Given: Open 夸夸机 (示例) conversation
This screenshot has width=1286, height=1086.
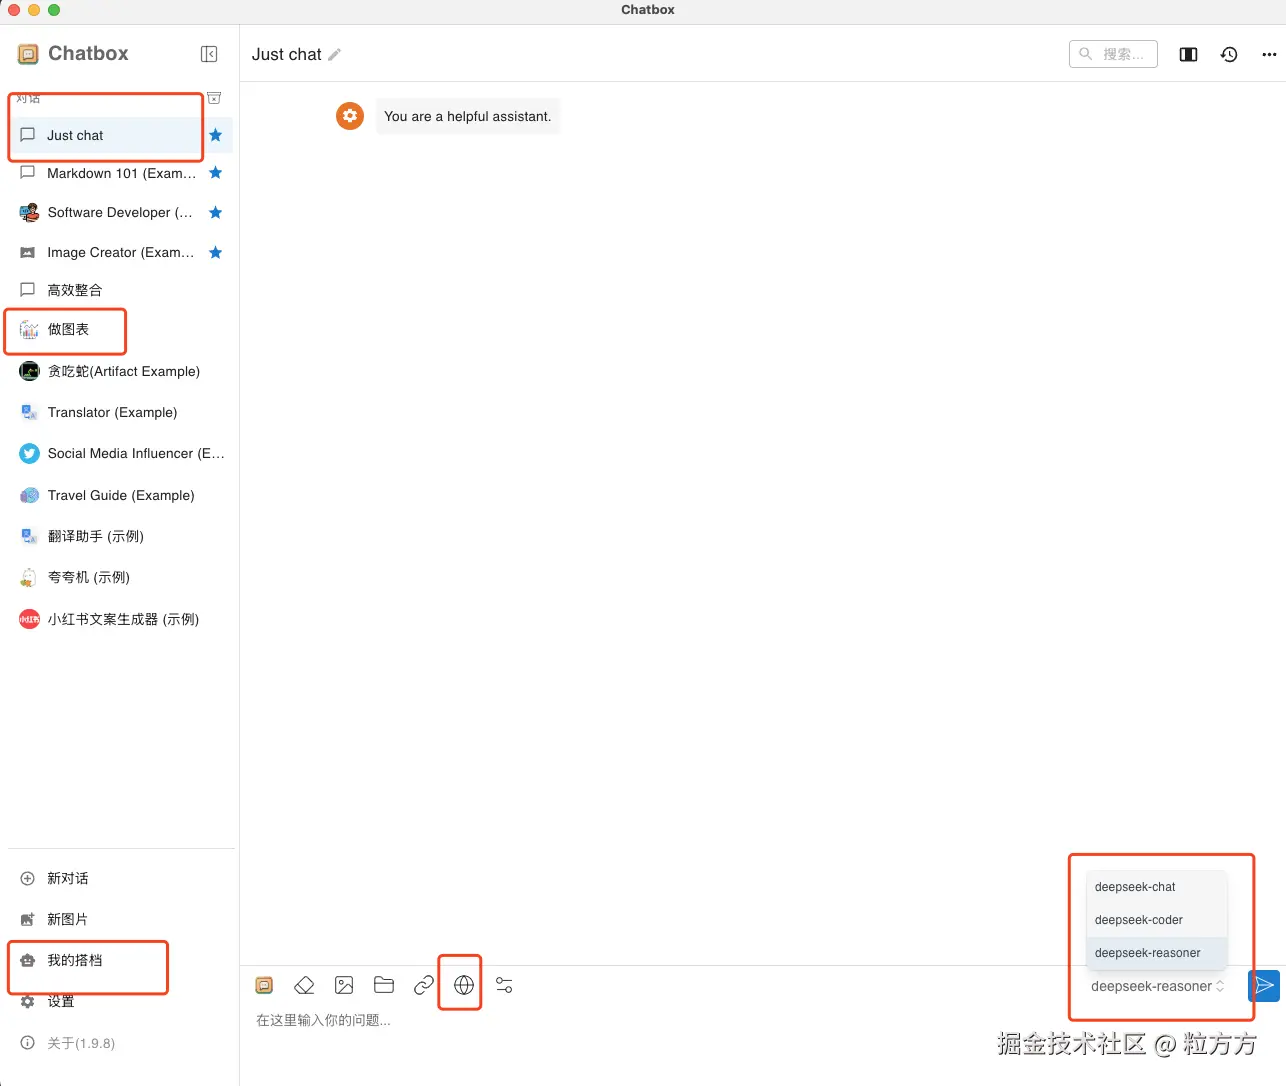Looking at the screenshot, I should coord(120,577).
